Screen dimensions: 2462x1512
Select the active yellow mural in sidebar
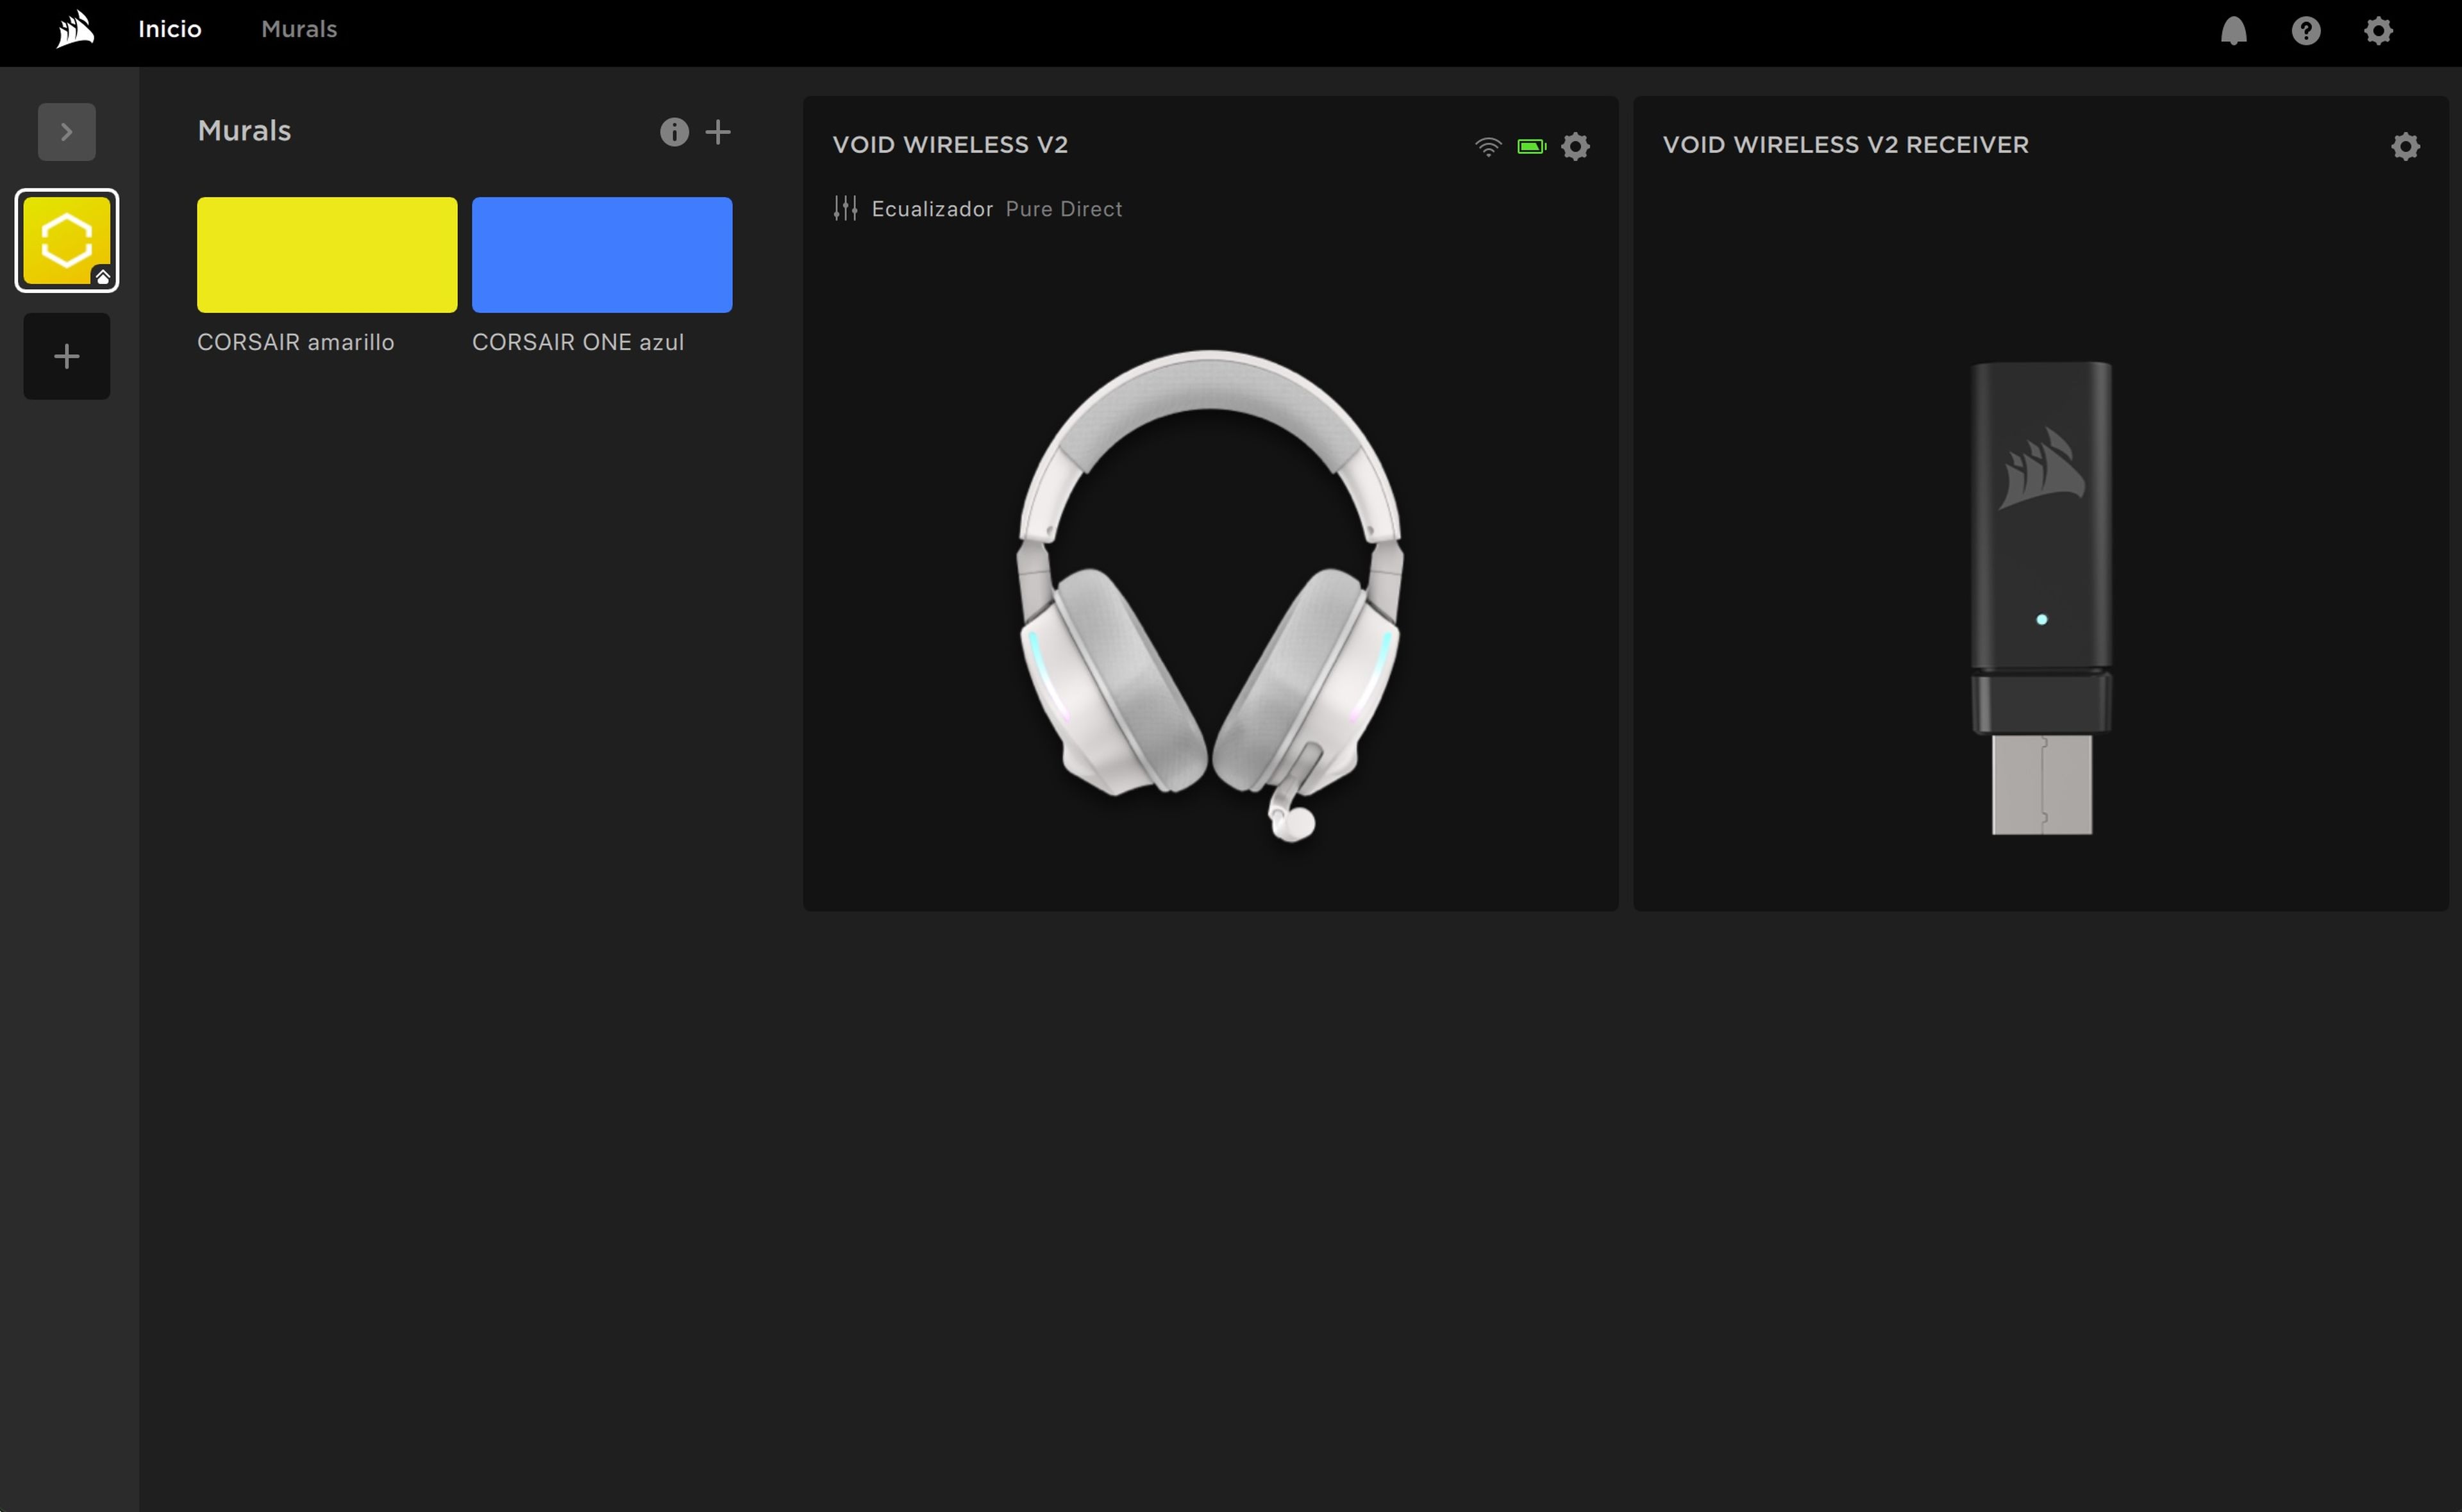coord(66,239)
